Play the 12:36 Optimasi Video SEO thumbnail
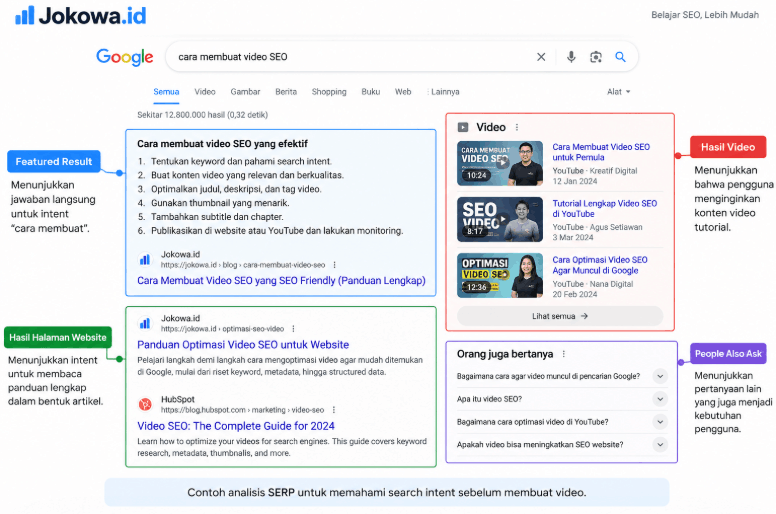 point(500,276)
